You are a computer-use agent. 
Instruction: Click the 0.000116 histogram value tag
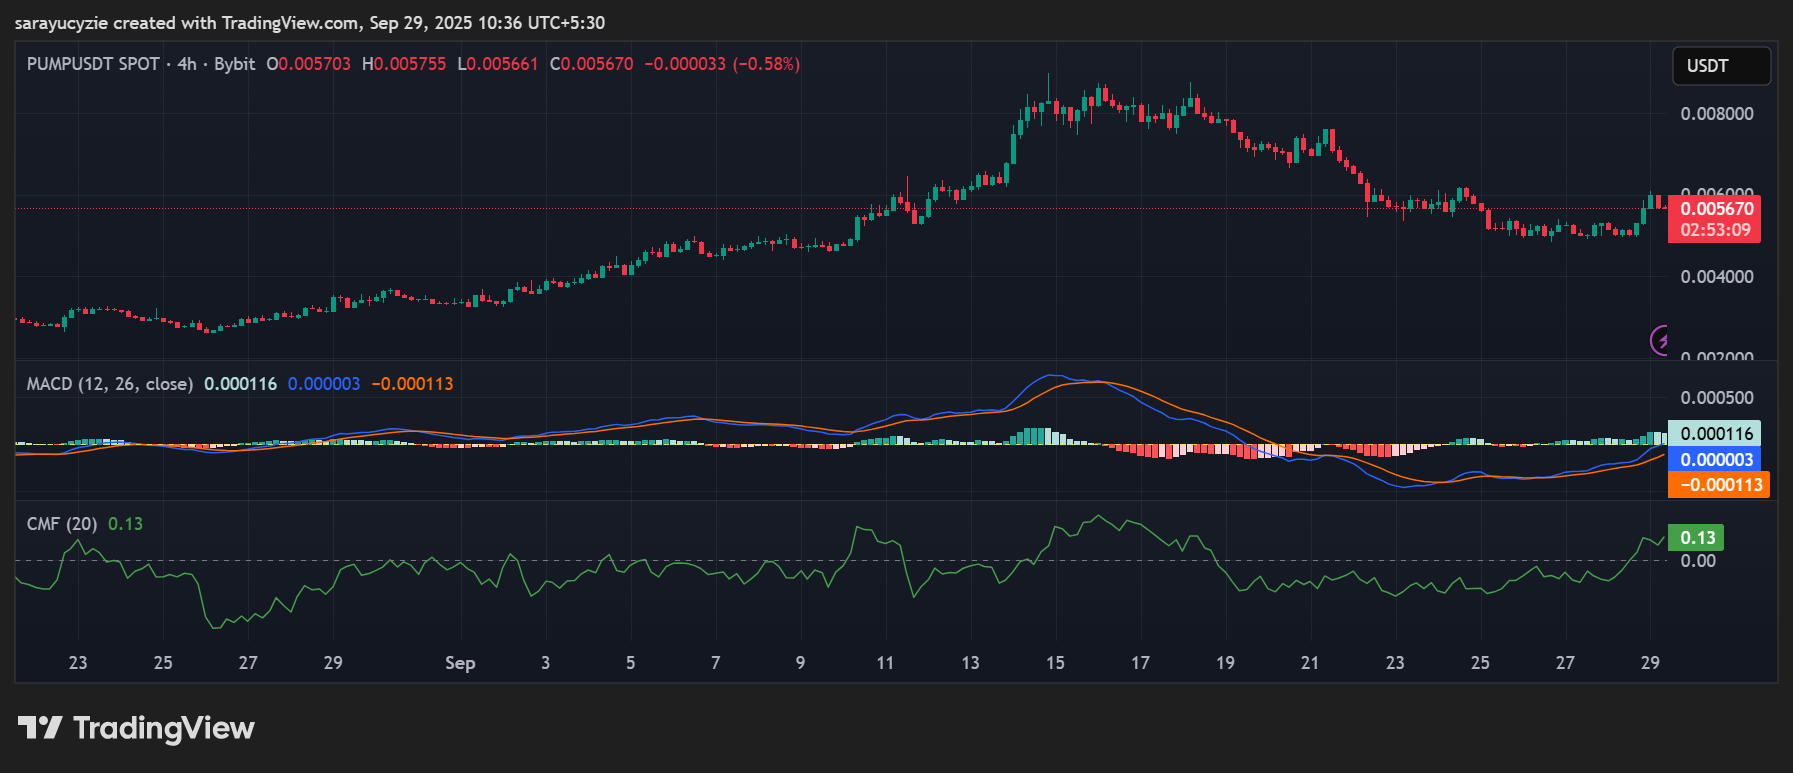[1715, 434]
